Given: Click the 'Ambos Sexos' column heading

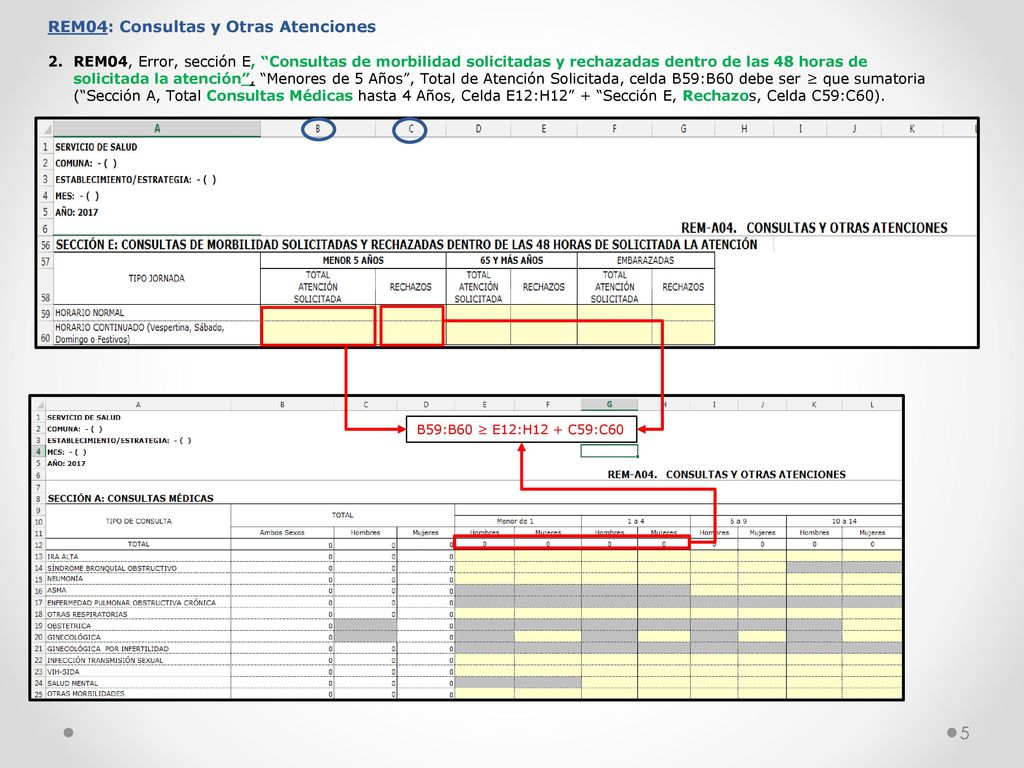Looking at the screenshot, I should click(x=282, y=533).
